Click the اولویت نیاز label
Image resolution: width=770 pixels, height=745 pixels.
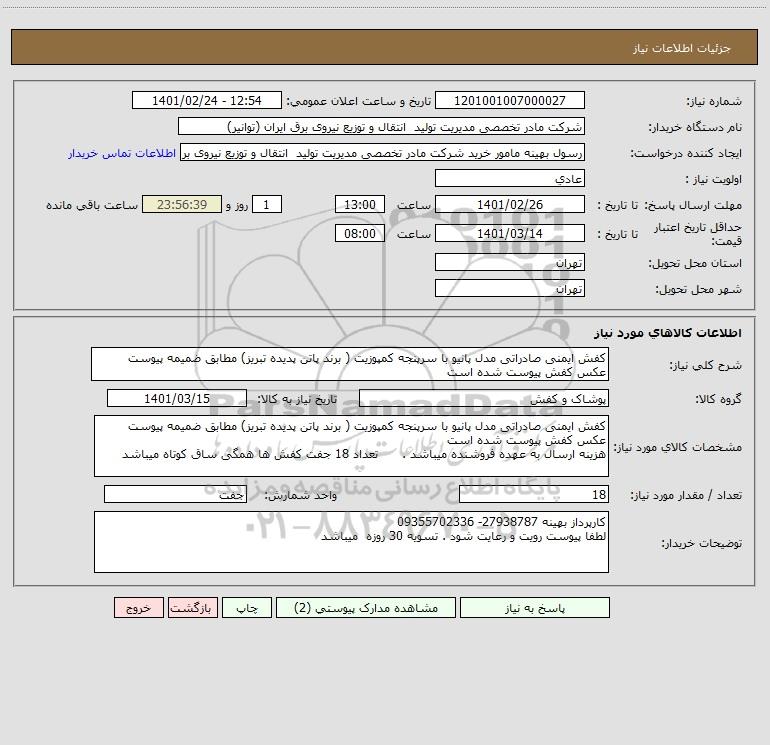(x=714, y=179)
